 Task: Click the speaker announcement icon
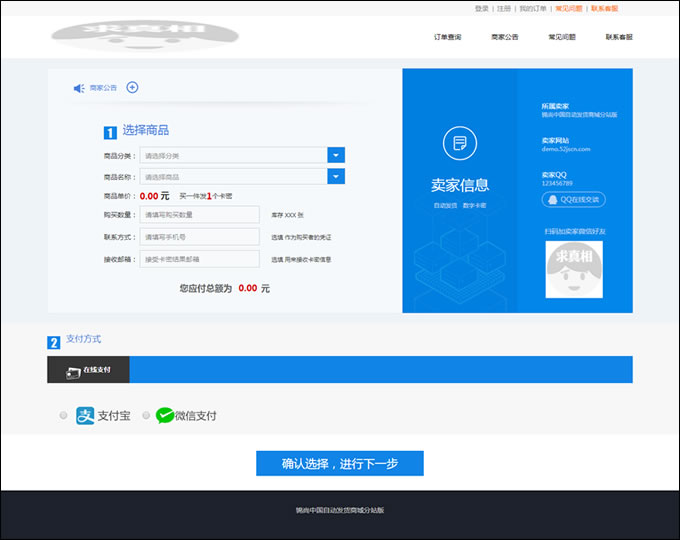pyautogui.click(x=79, y=88)
